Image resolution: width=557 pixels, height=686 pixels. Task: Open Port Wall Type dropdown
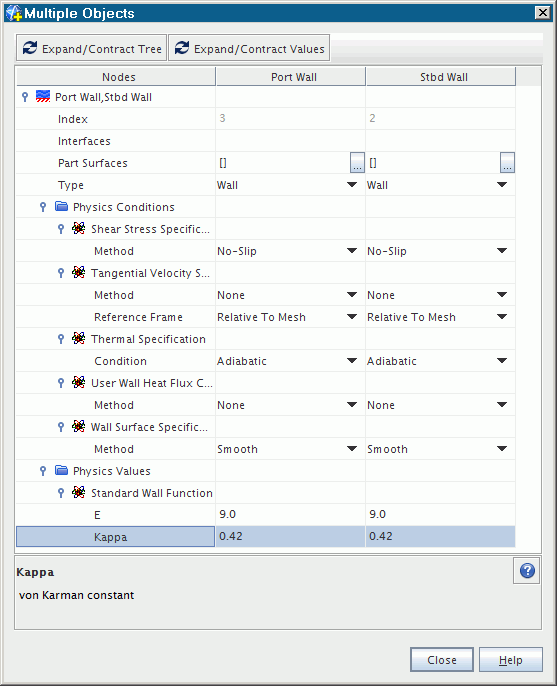pyautogui.click(x=352, y=185)
